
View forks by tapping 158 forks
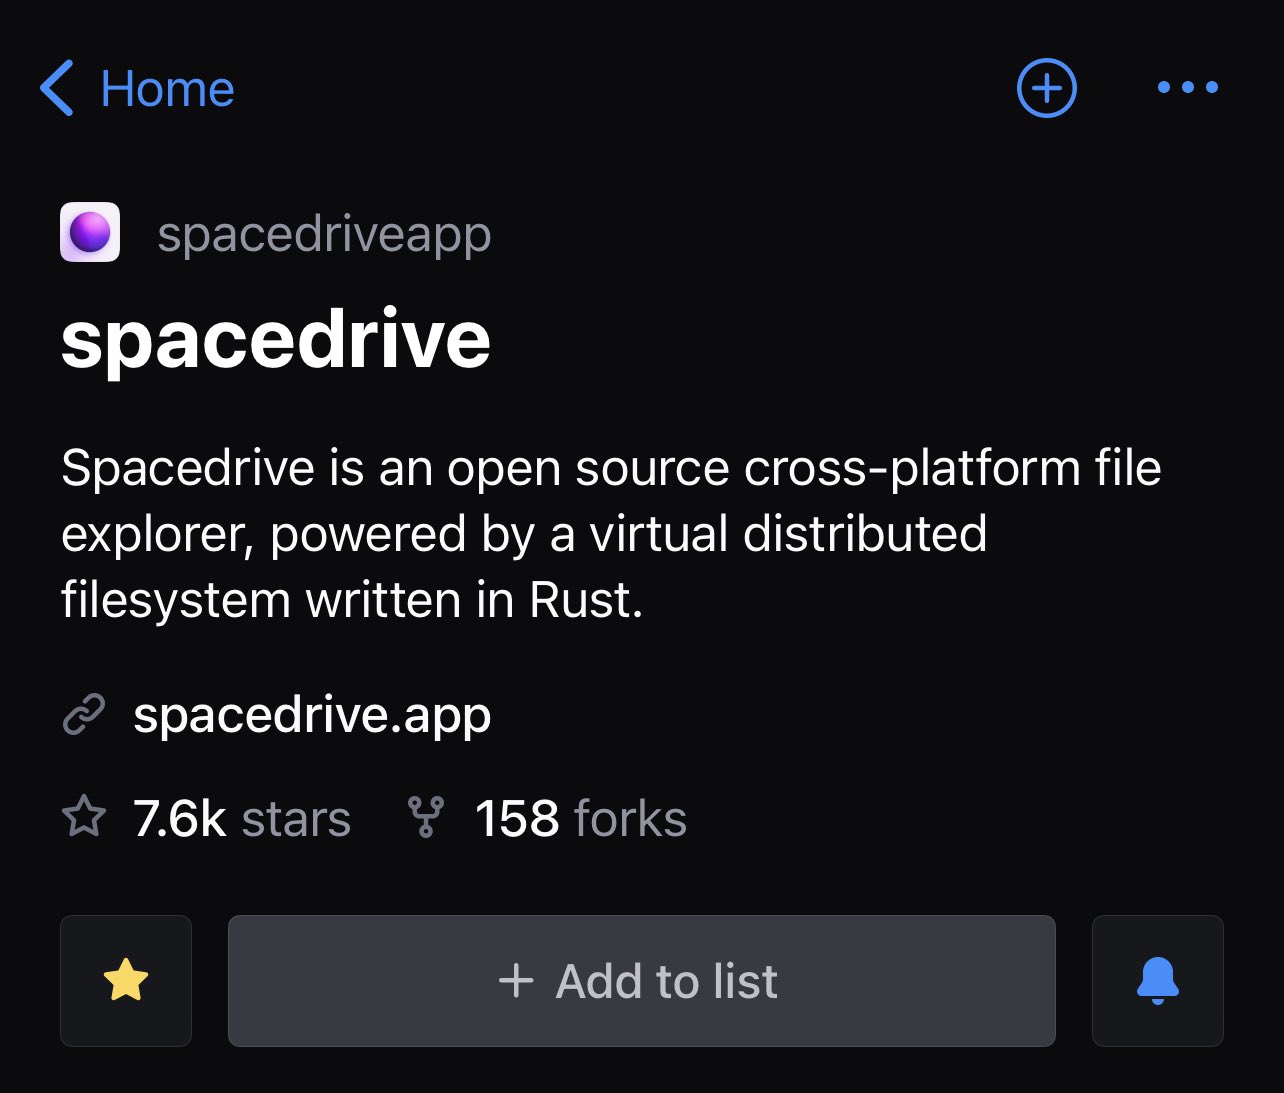(x=580, y=818)
